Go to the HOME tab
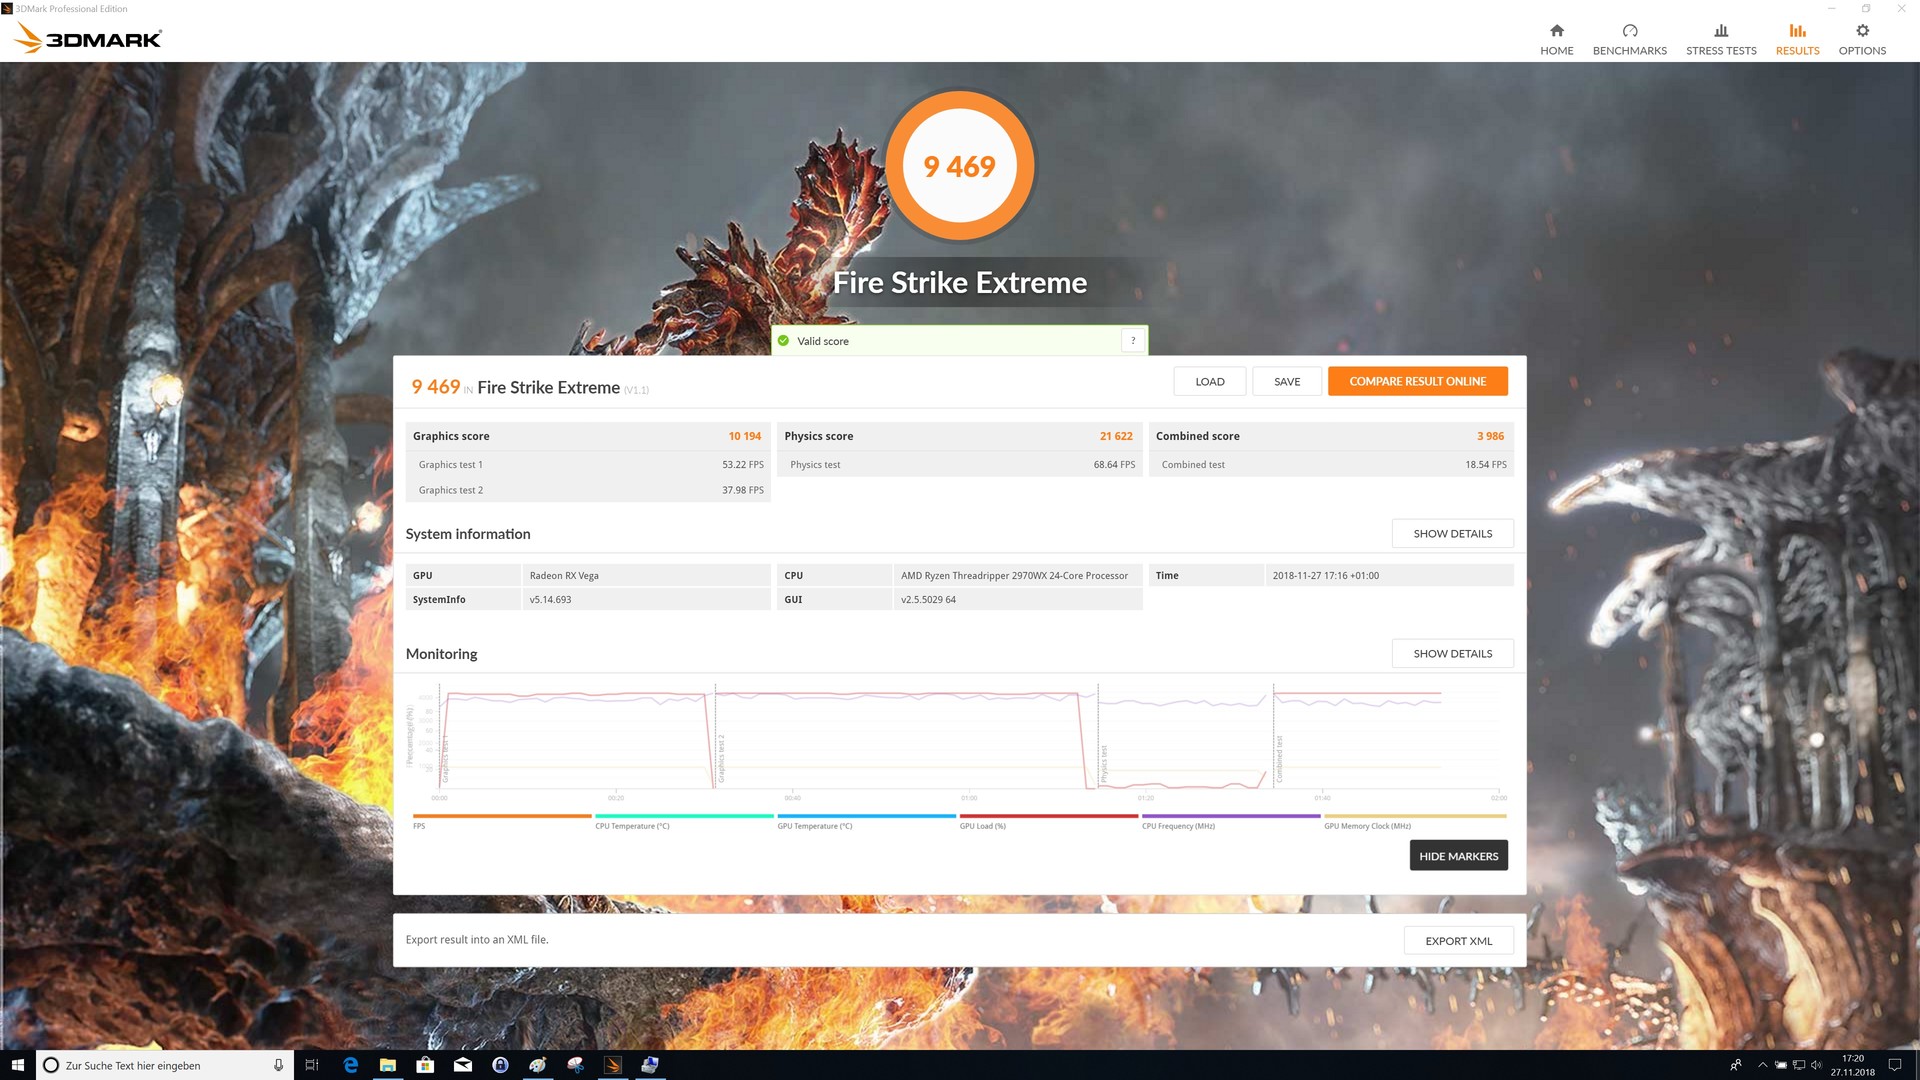Viewport: 1920px width, 1080px height. coord(1556,39)
